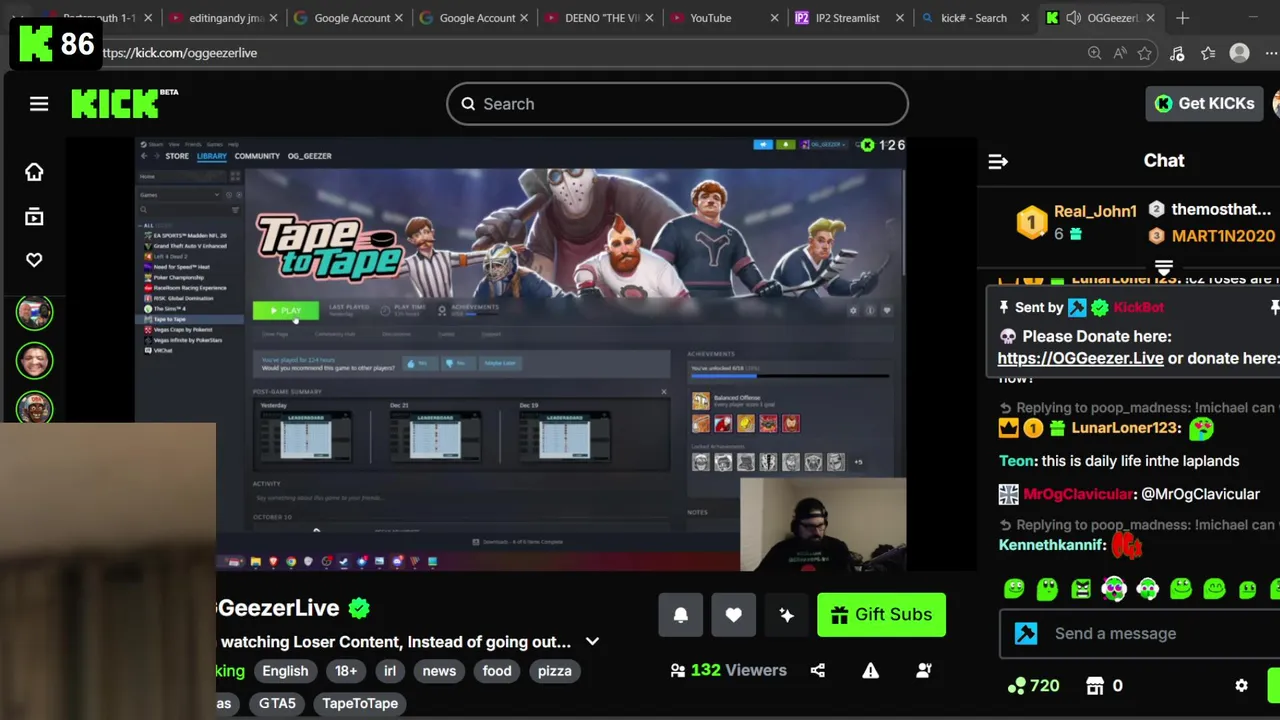Open Real_John1 profile in gifter leaderboard
The width and height of the screenshot is (1280, 720).
click(1094, 211)
